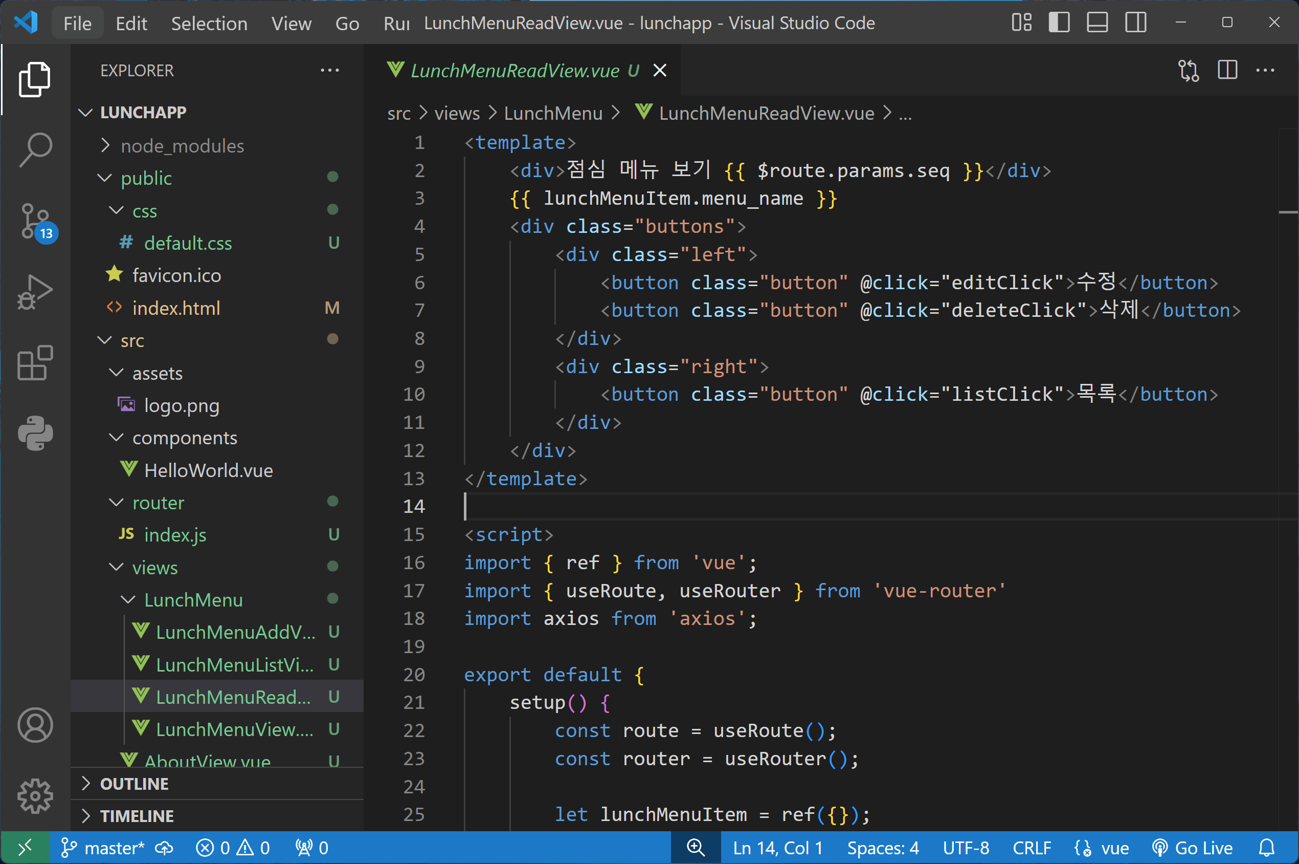Click the Customize Layout icon

(1021, 22)
